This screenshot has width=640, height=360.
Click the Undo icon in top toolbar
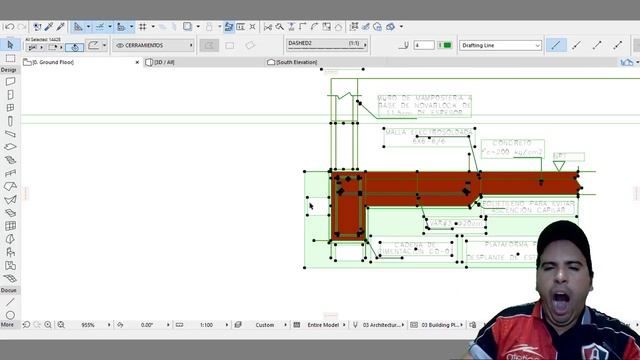click(x=9, y=27)
